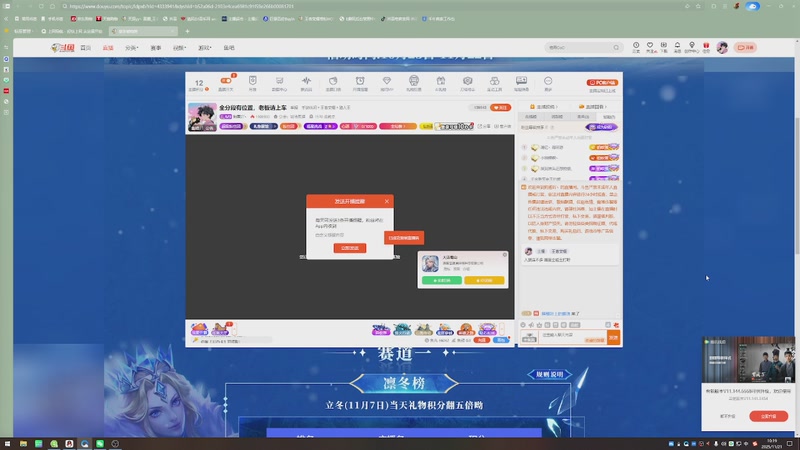Screen dimensions: 800x450
Task: Expand the 分类 category dropdown
Action: pyautogui.click(x=131, y=48)
